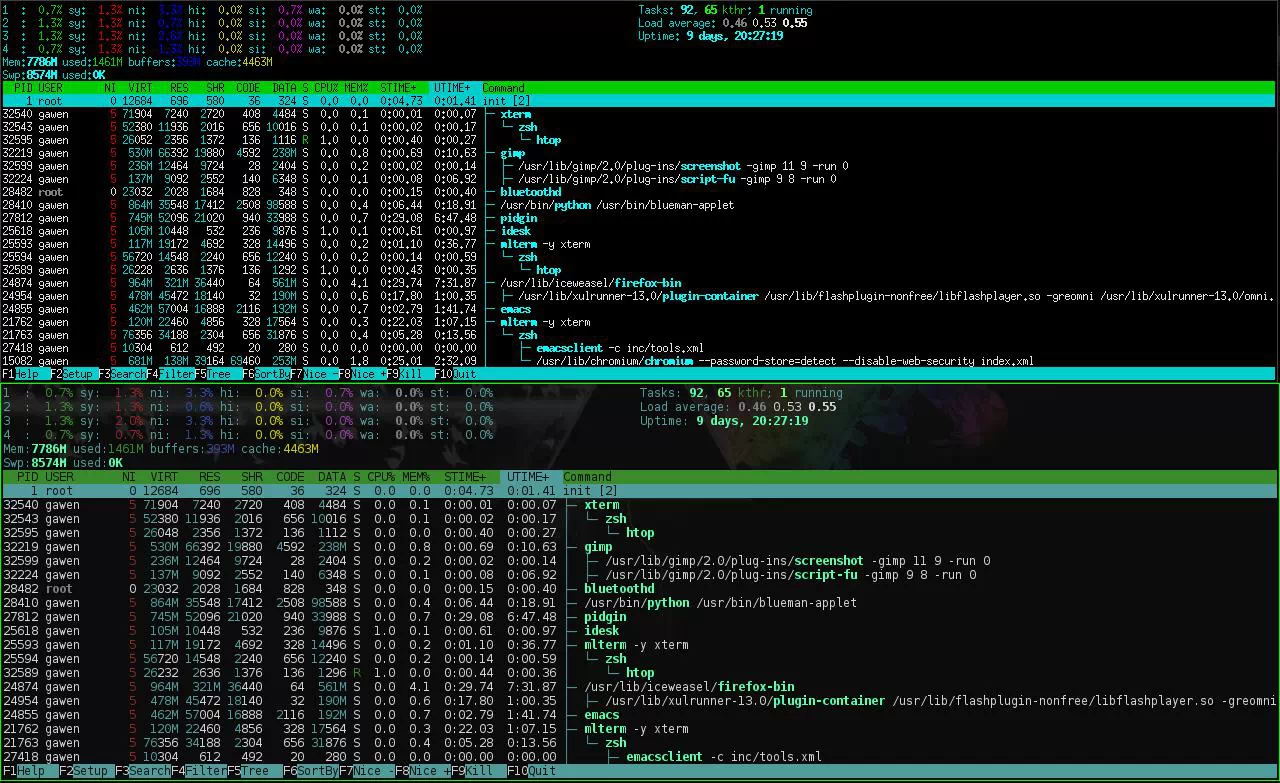The image size is (1280, 783).
Task: Click F9 Kill in the top htop pane
Action: 412,374
